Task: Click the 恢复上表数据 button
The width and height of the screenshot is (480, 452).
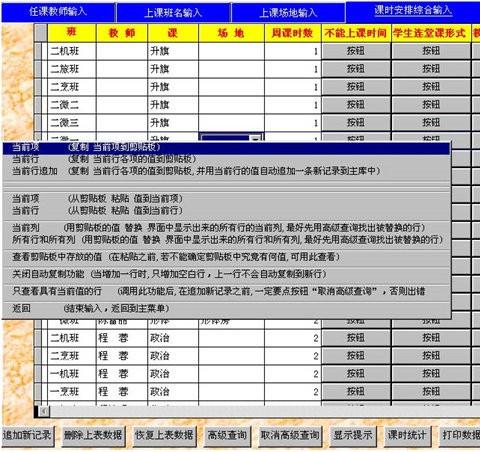Action: pos(164,435)
